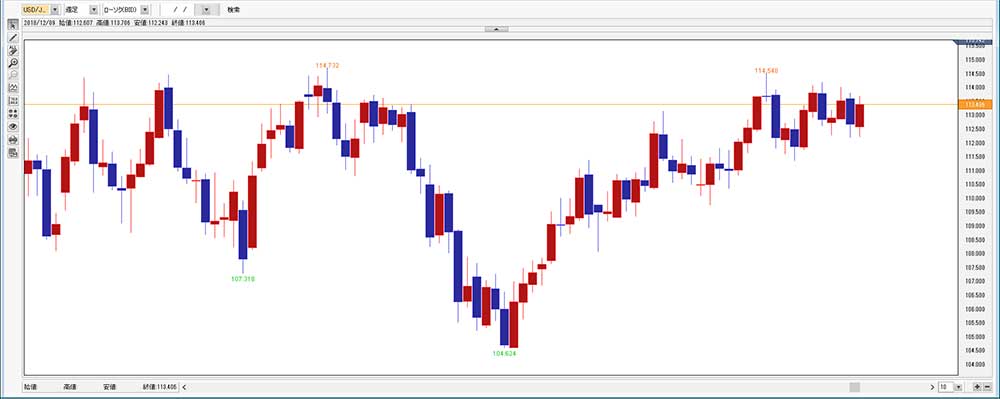This screenshot has width=1000, height=399.
Task: Open the date picker dropdown arrow
Action: click(207, 10)
